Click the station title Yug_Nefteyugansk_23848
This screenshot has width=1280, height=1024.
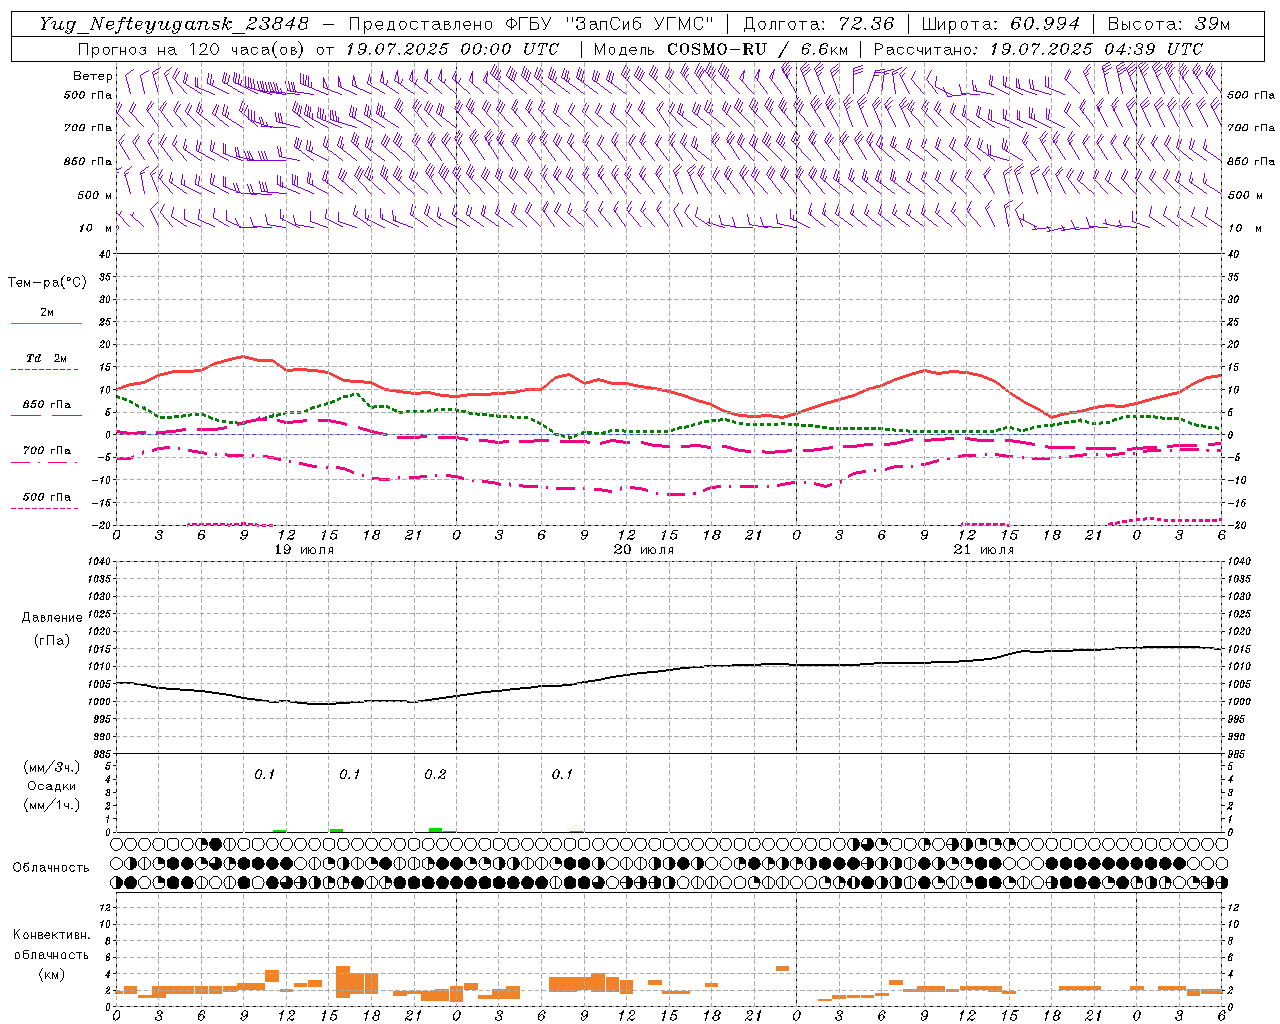click(174, 23)
